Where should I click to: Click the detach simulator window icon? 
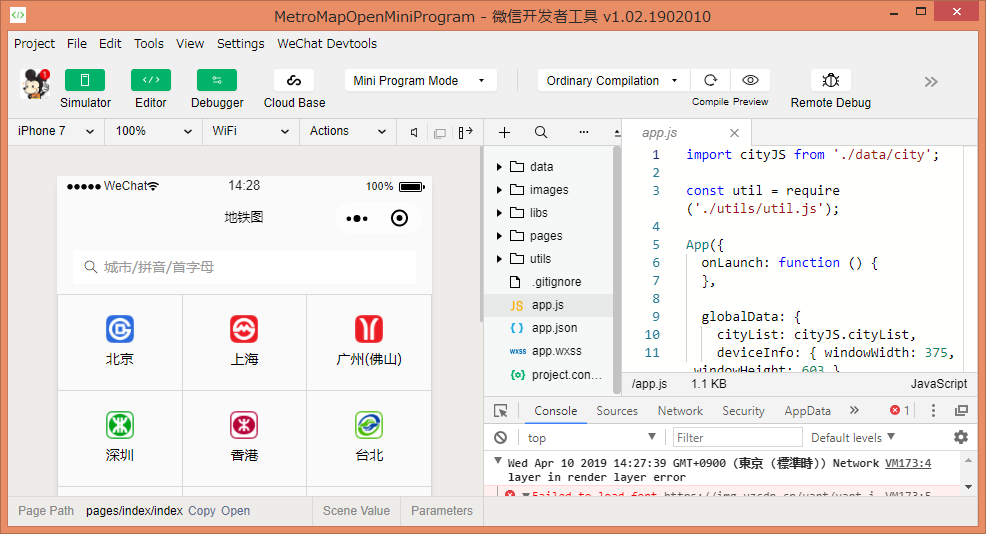440,133
